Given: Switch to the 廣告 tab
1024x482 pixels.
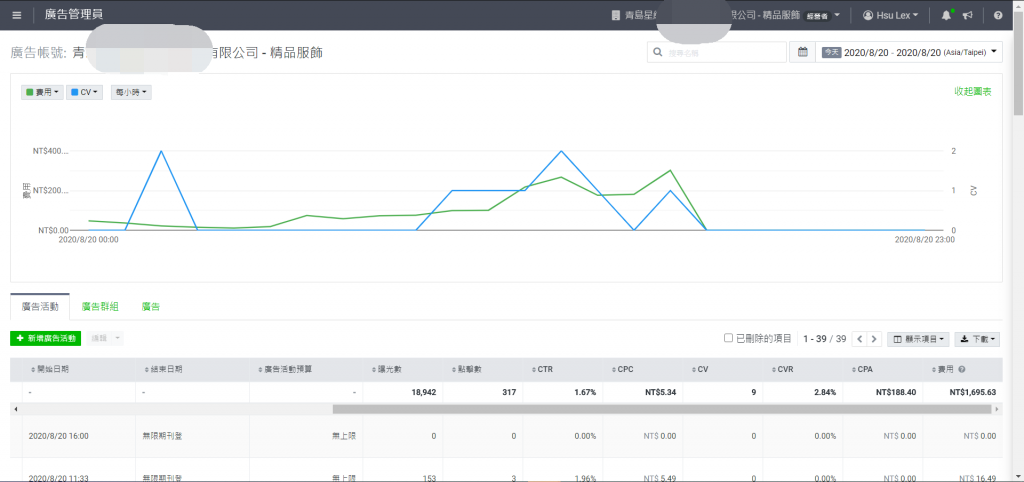Looking at the screenshot, I should tap(151, 306).
